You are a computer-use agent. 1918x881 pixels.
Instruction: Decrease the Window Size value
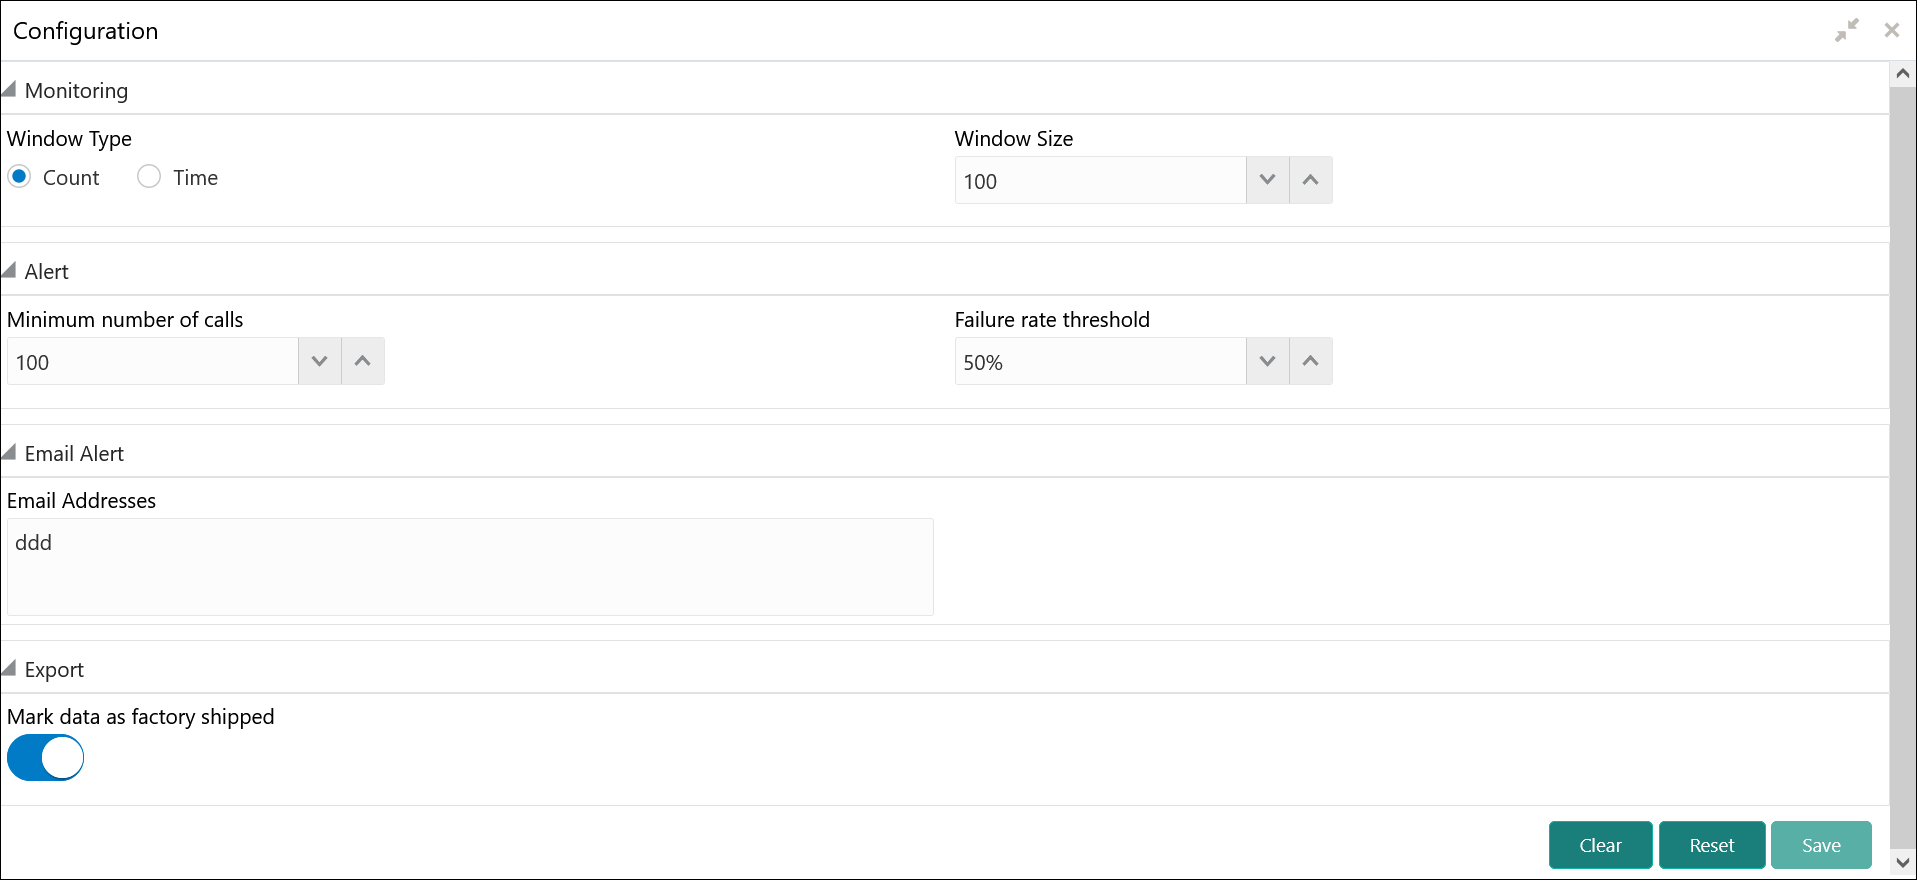[x=1267, y=180]
